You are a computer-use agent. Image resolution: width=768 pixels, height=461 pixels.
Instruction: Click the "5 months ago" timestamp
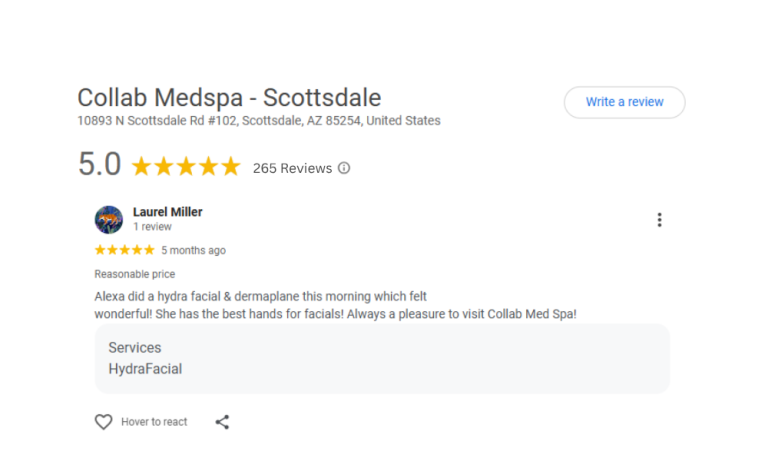tap(193, 250)
